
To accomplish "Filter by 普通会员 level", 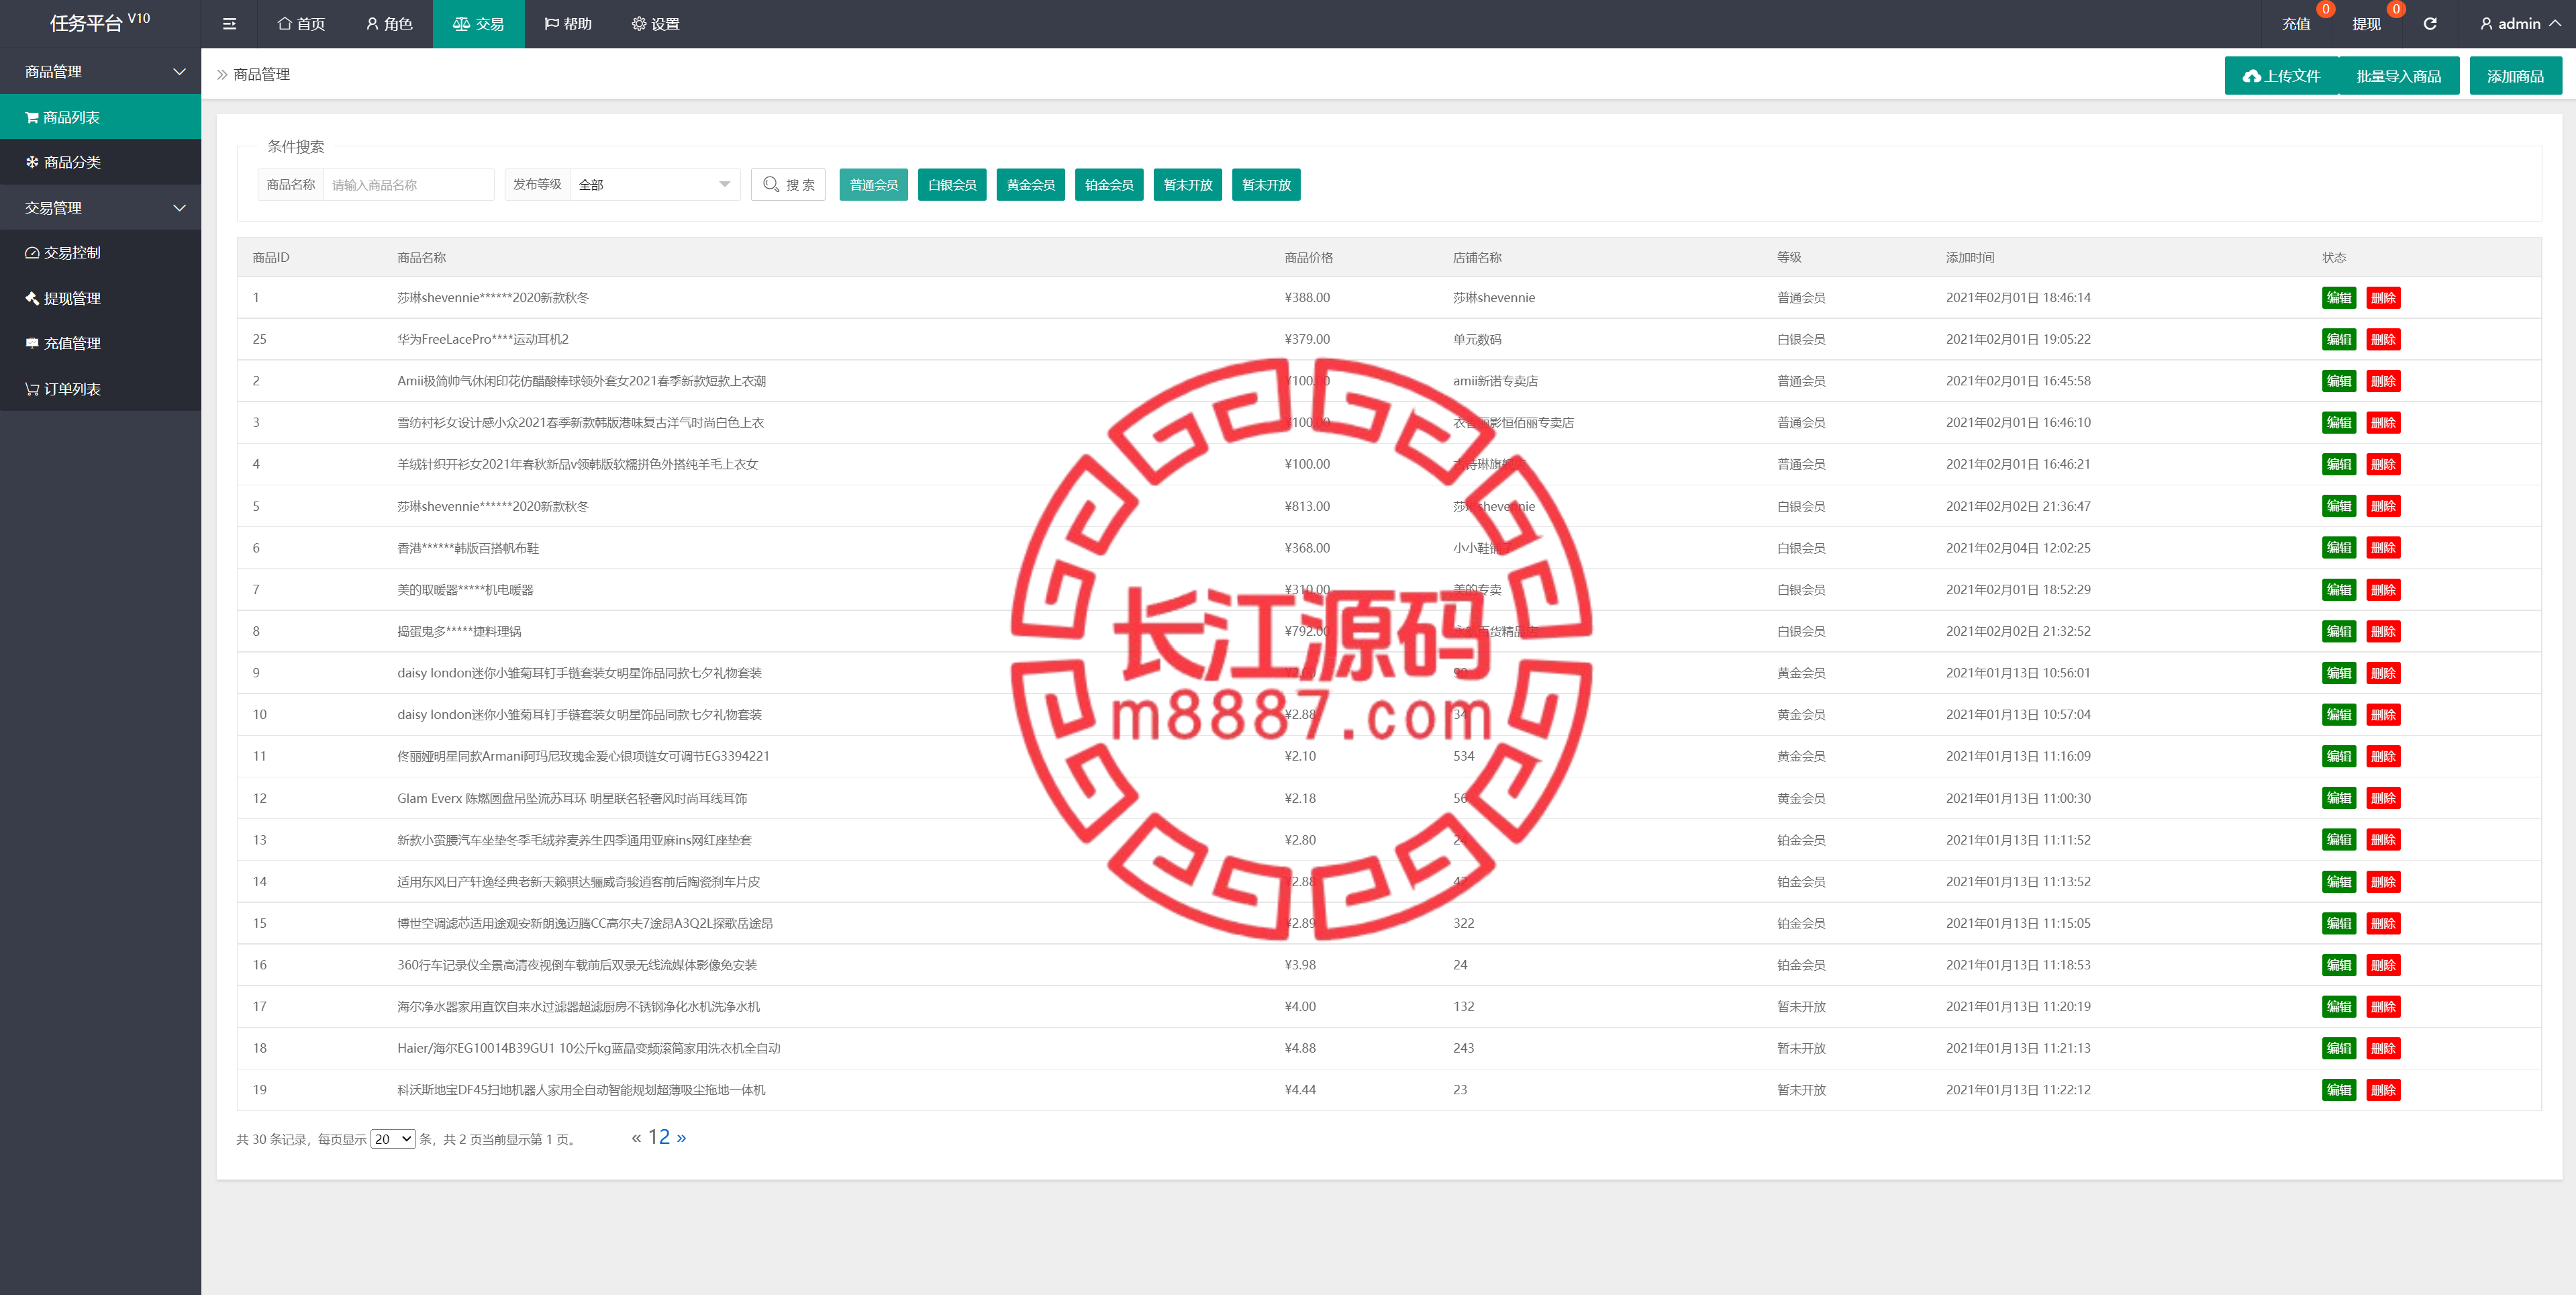I will click(873, 185).
